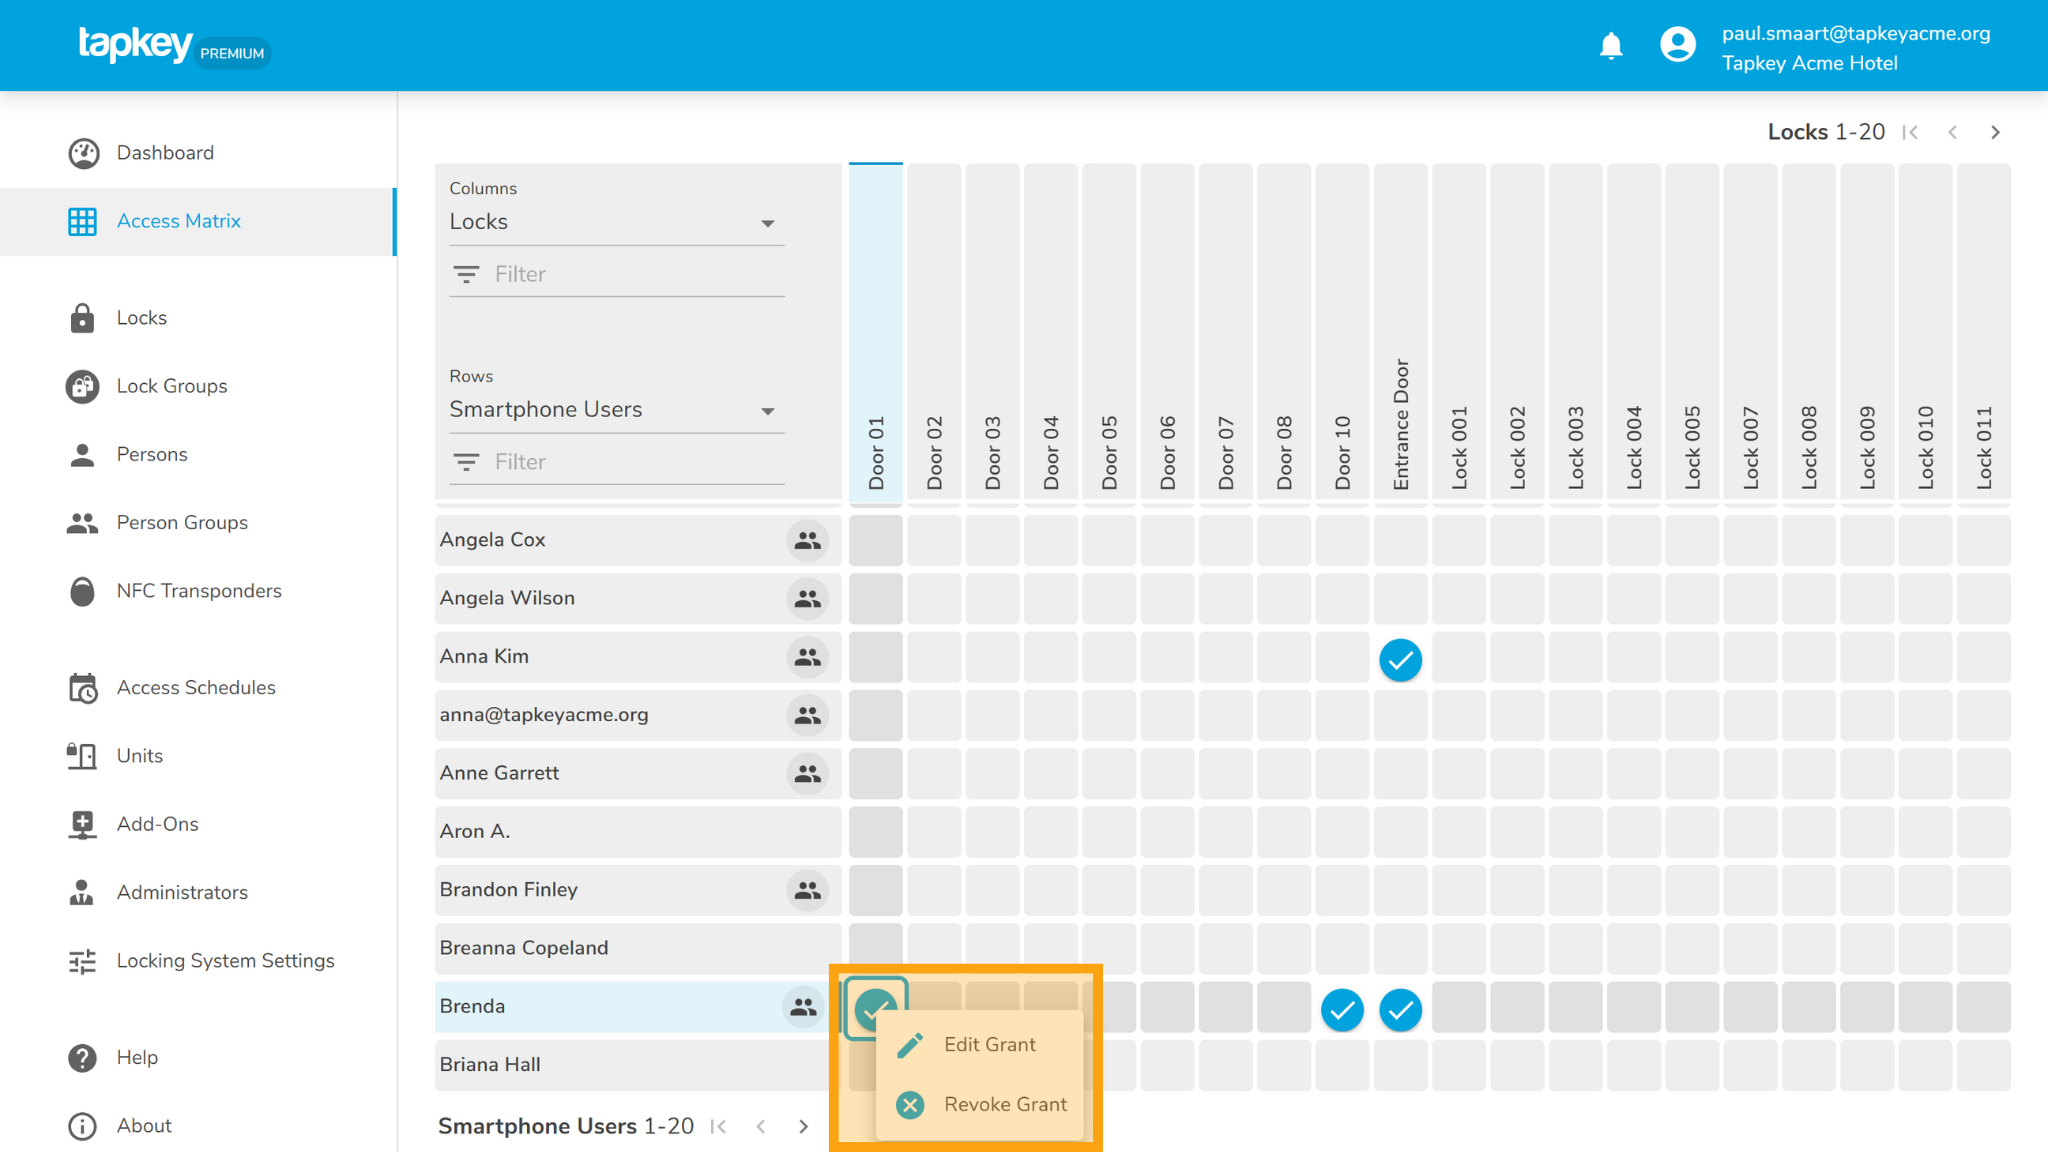Click the NFC Transponders icon
Viewport: 2048px width, 1152px height.
click(82, 591)
